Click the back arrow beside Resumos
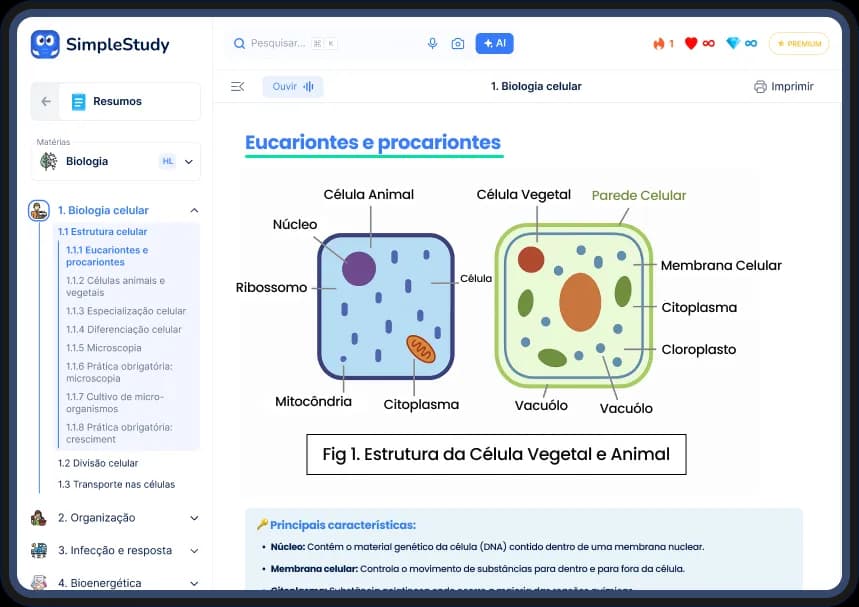The image size is (859, 607). (46, 101)
